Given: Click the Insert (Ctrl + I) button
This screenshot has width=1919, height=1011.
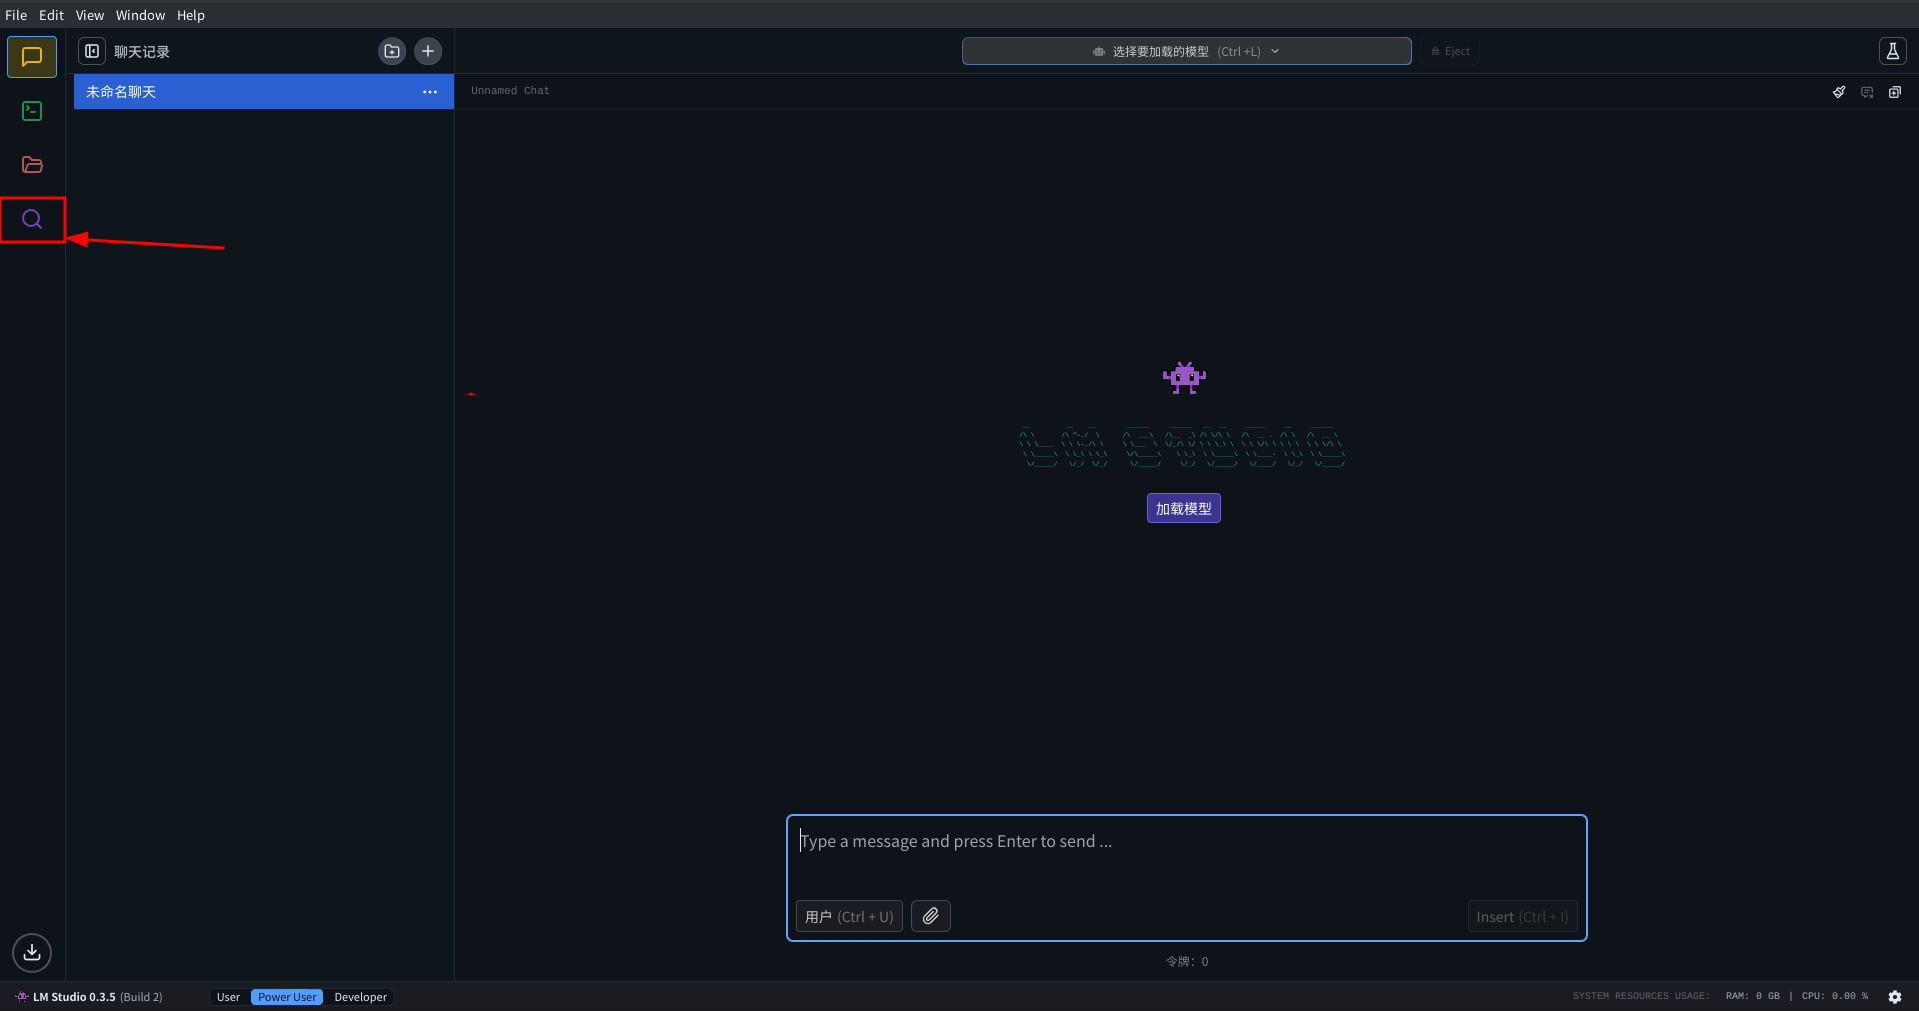Looking at the screenshot, I should [x=1522, y=916].
